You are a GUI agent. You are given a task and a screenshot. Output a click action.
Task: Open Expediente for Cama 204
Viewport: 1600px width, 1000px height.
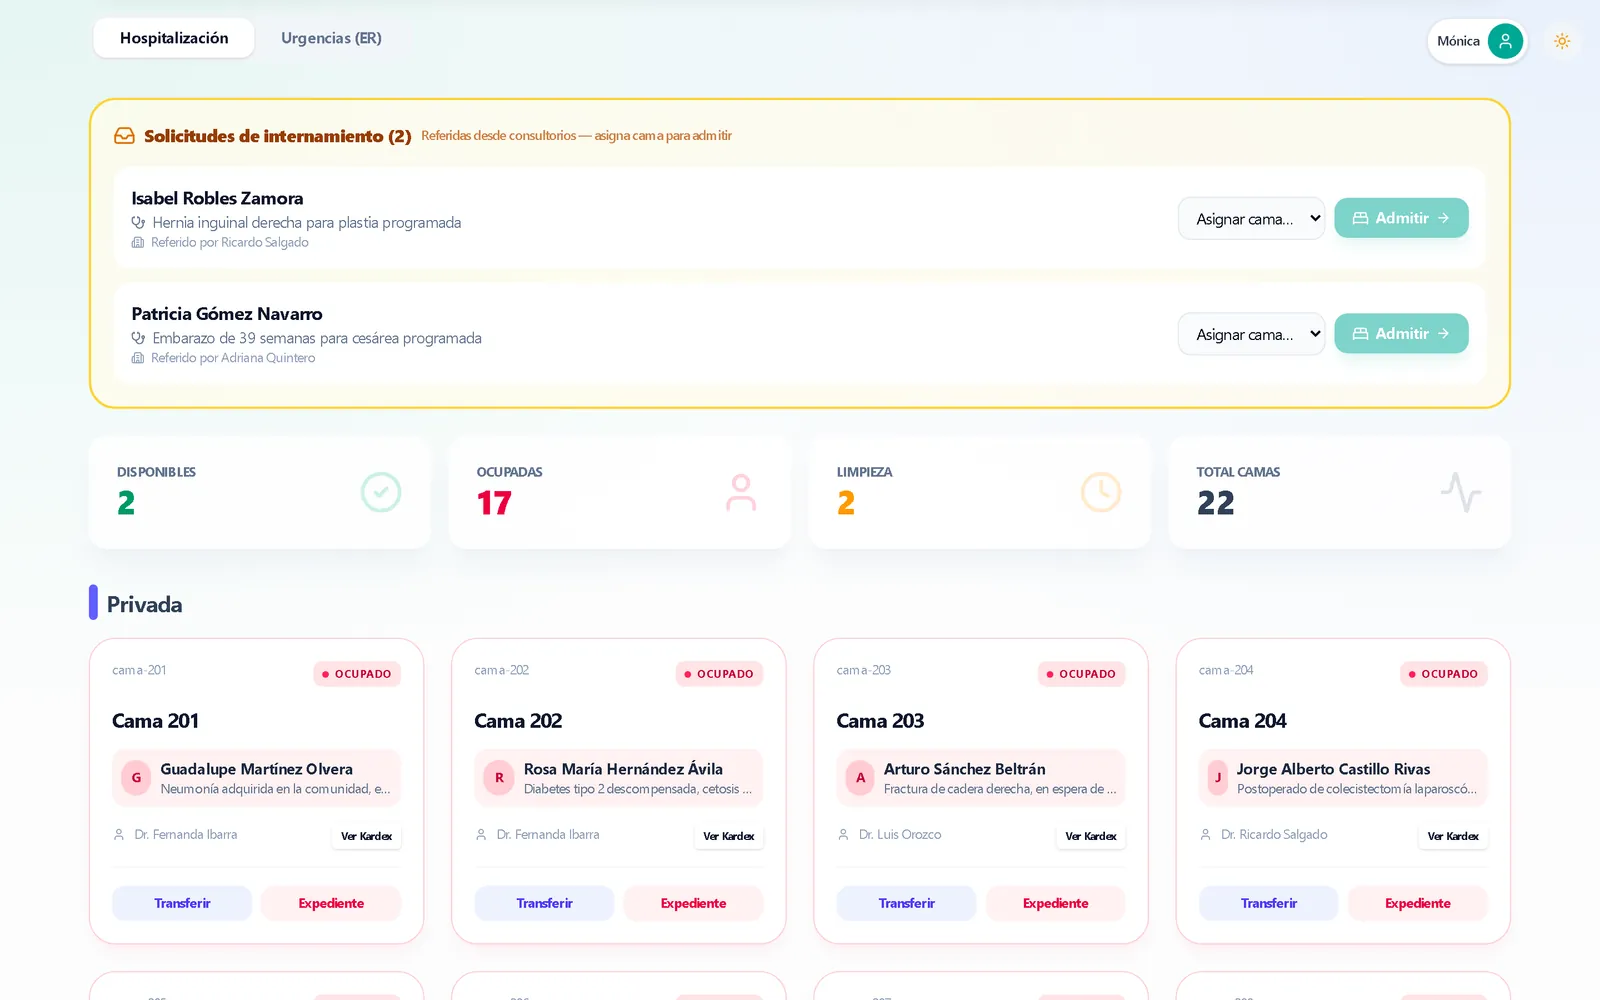click(1417, 903)
